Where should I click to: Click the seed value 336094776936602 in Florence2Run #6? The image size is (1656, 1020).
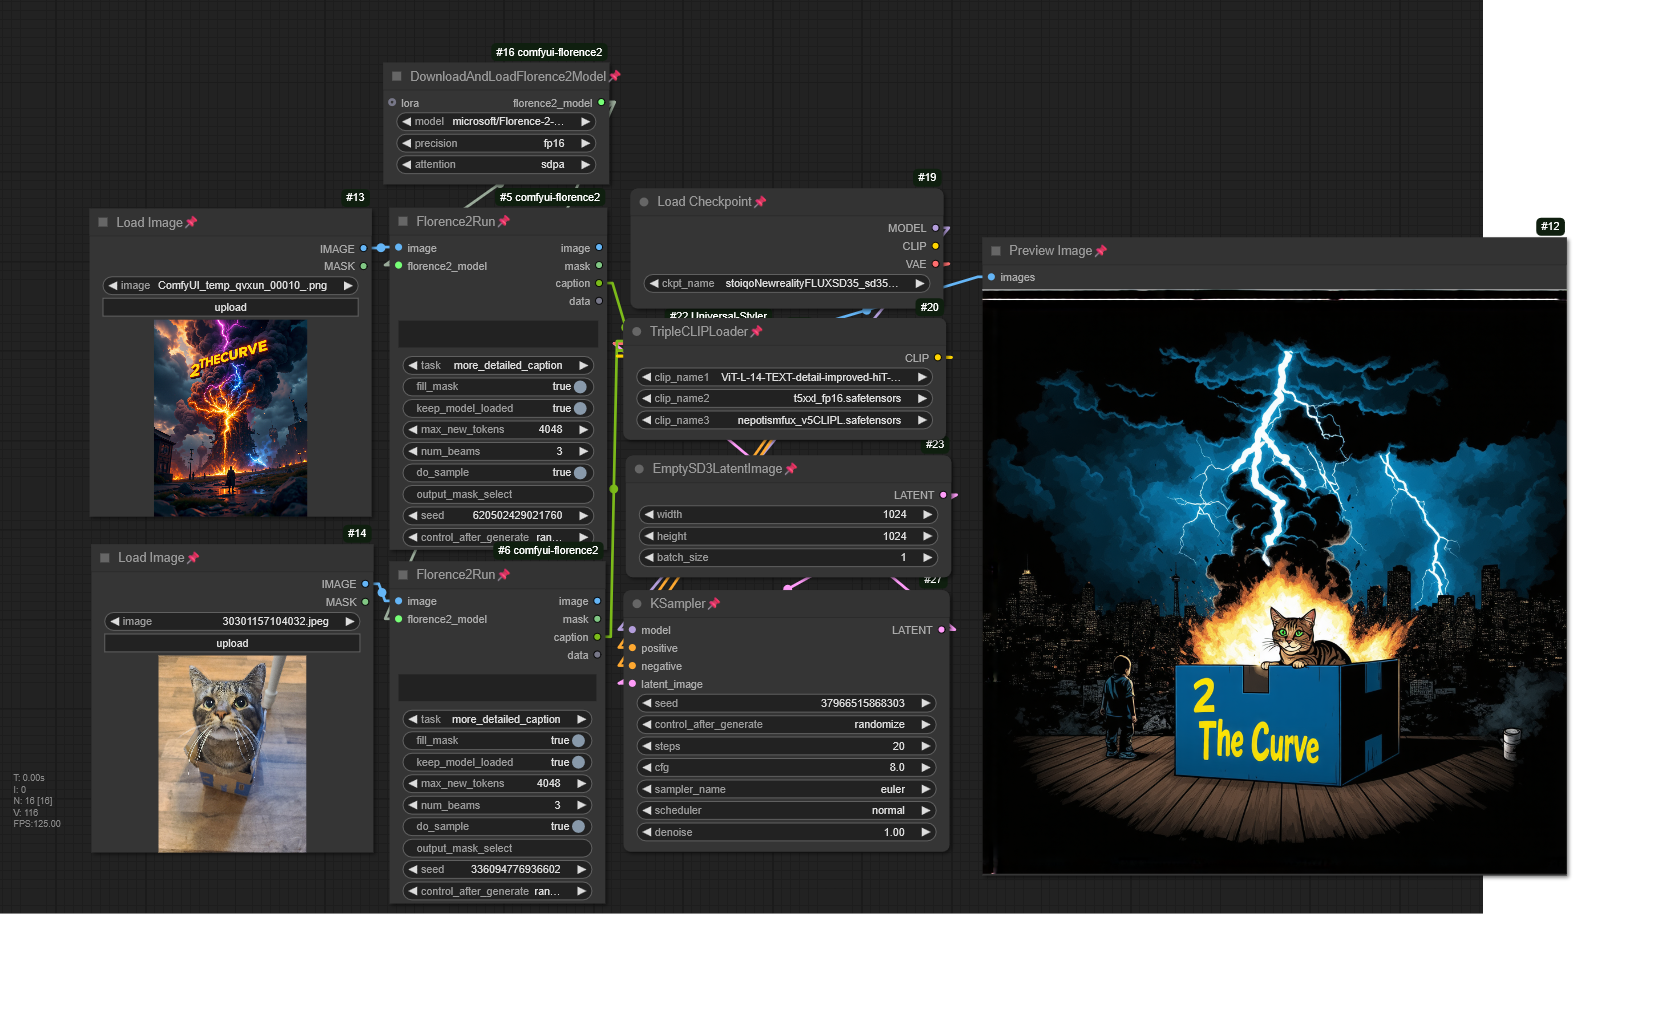point(516,870)
